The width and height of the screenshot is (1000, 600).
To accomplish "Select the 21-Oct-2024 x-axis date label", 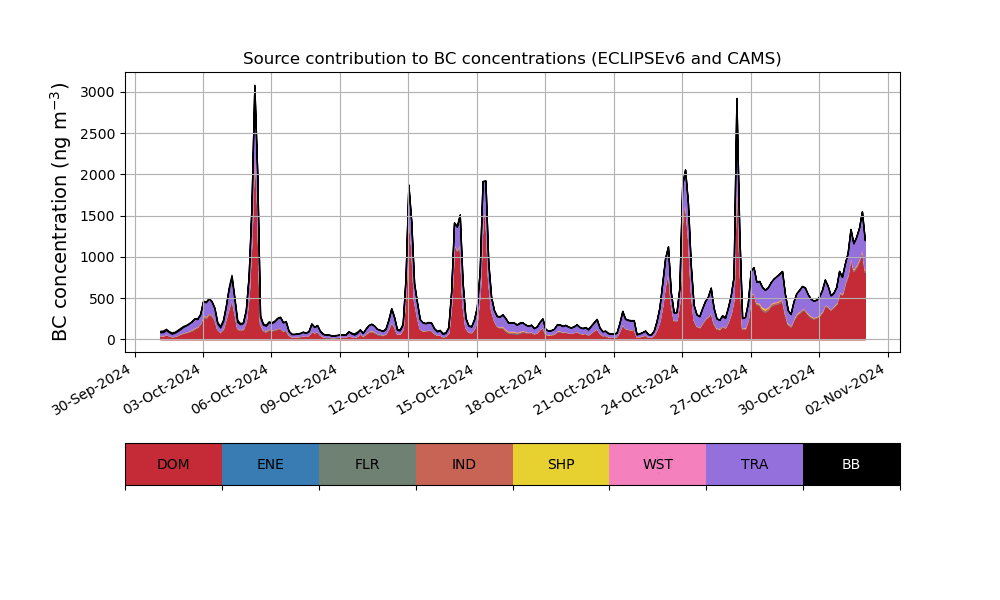I will coord(571,390).
